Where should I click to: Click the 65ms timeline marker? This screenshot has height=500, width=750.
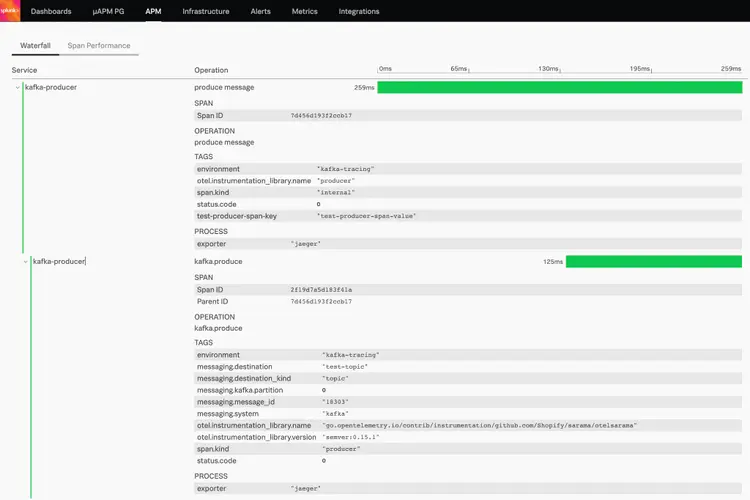coord(459,69)
